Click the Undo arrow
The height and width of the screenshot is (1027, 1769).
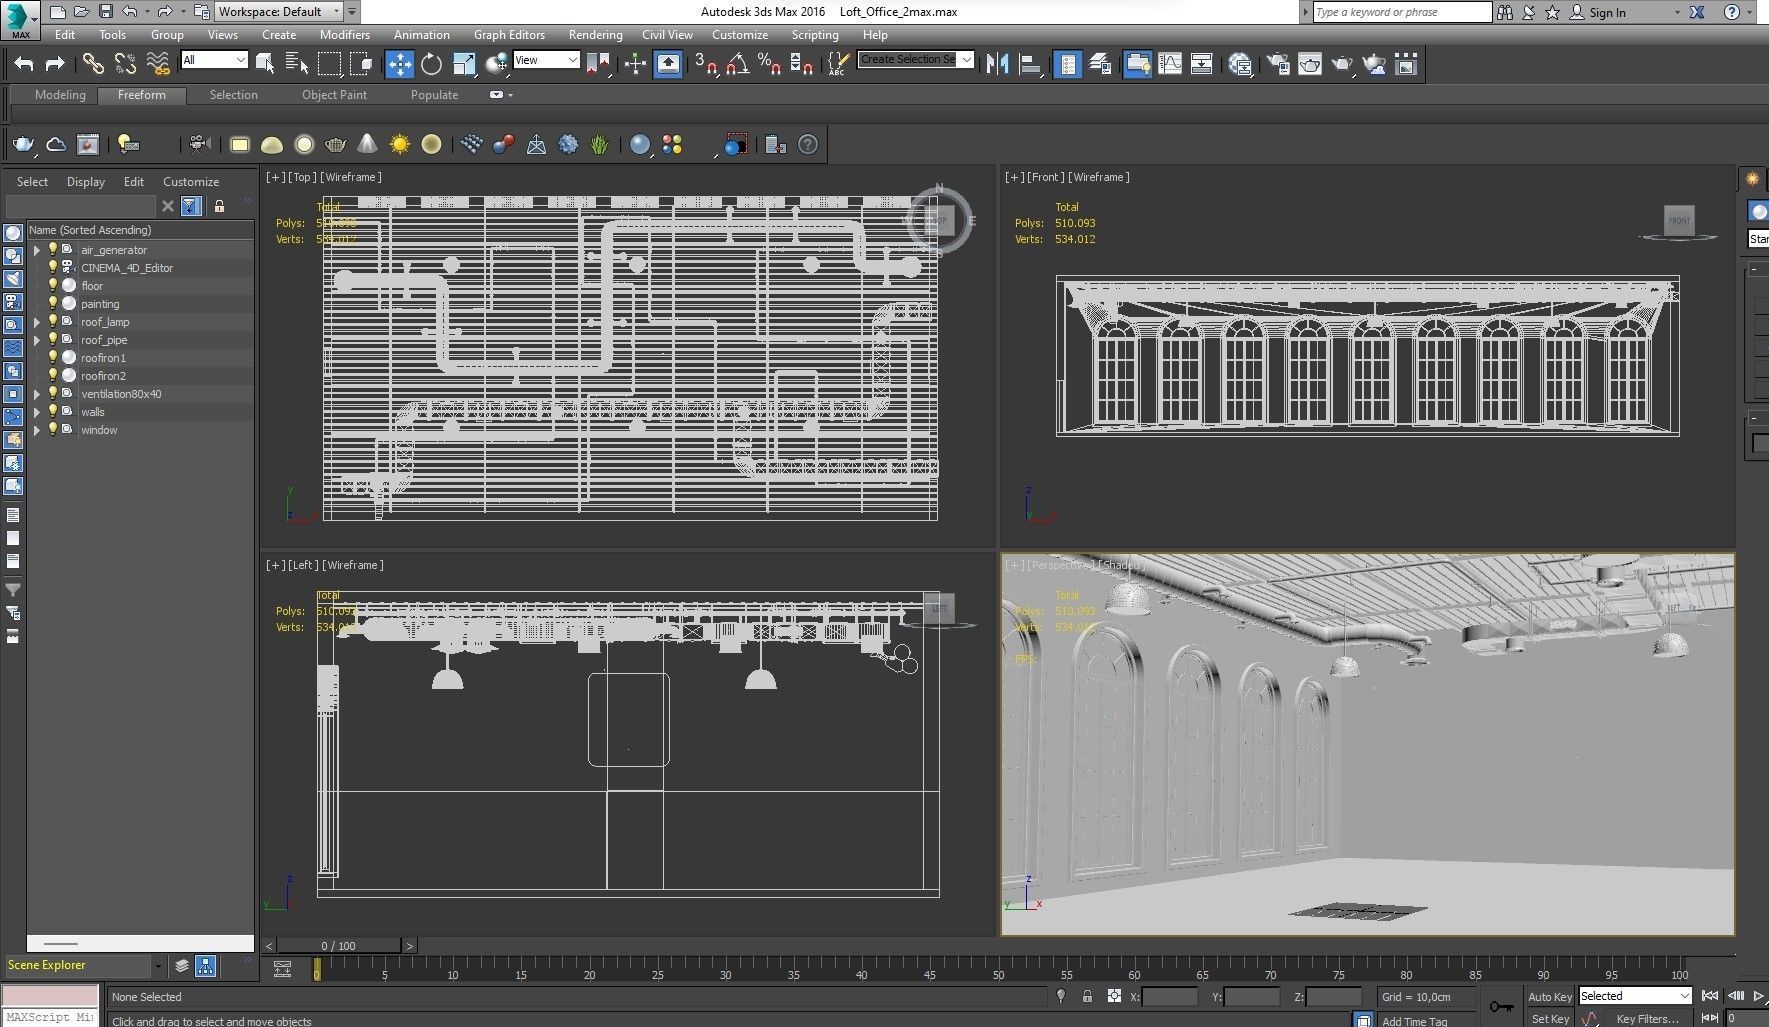point(24,64)
